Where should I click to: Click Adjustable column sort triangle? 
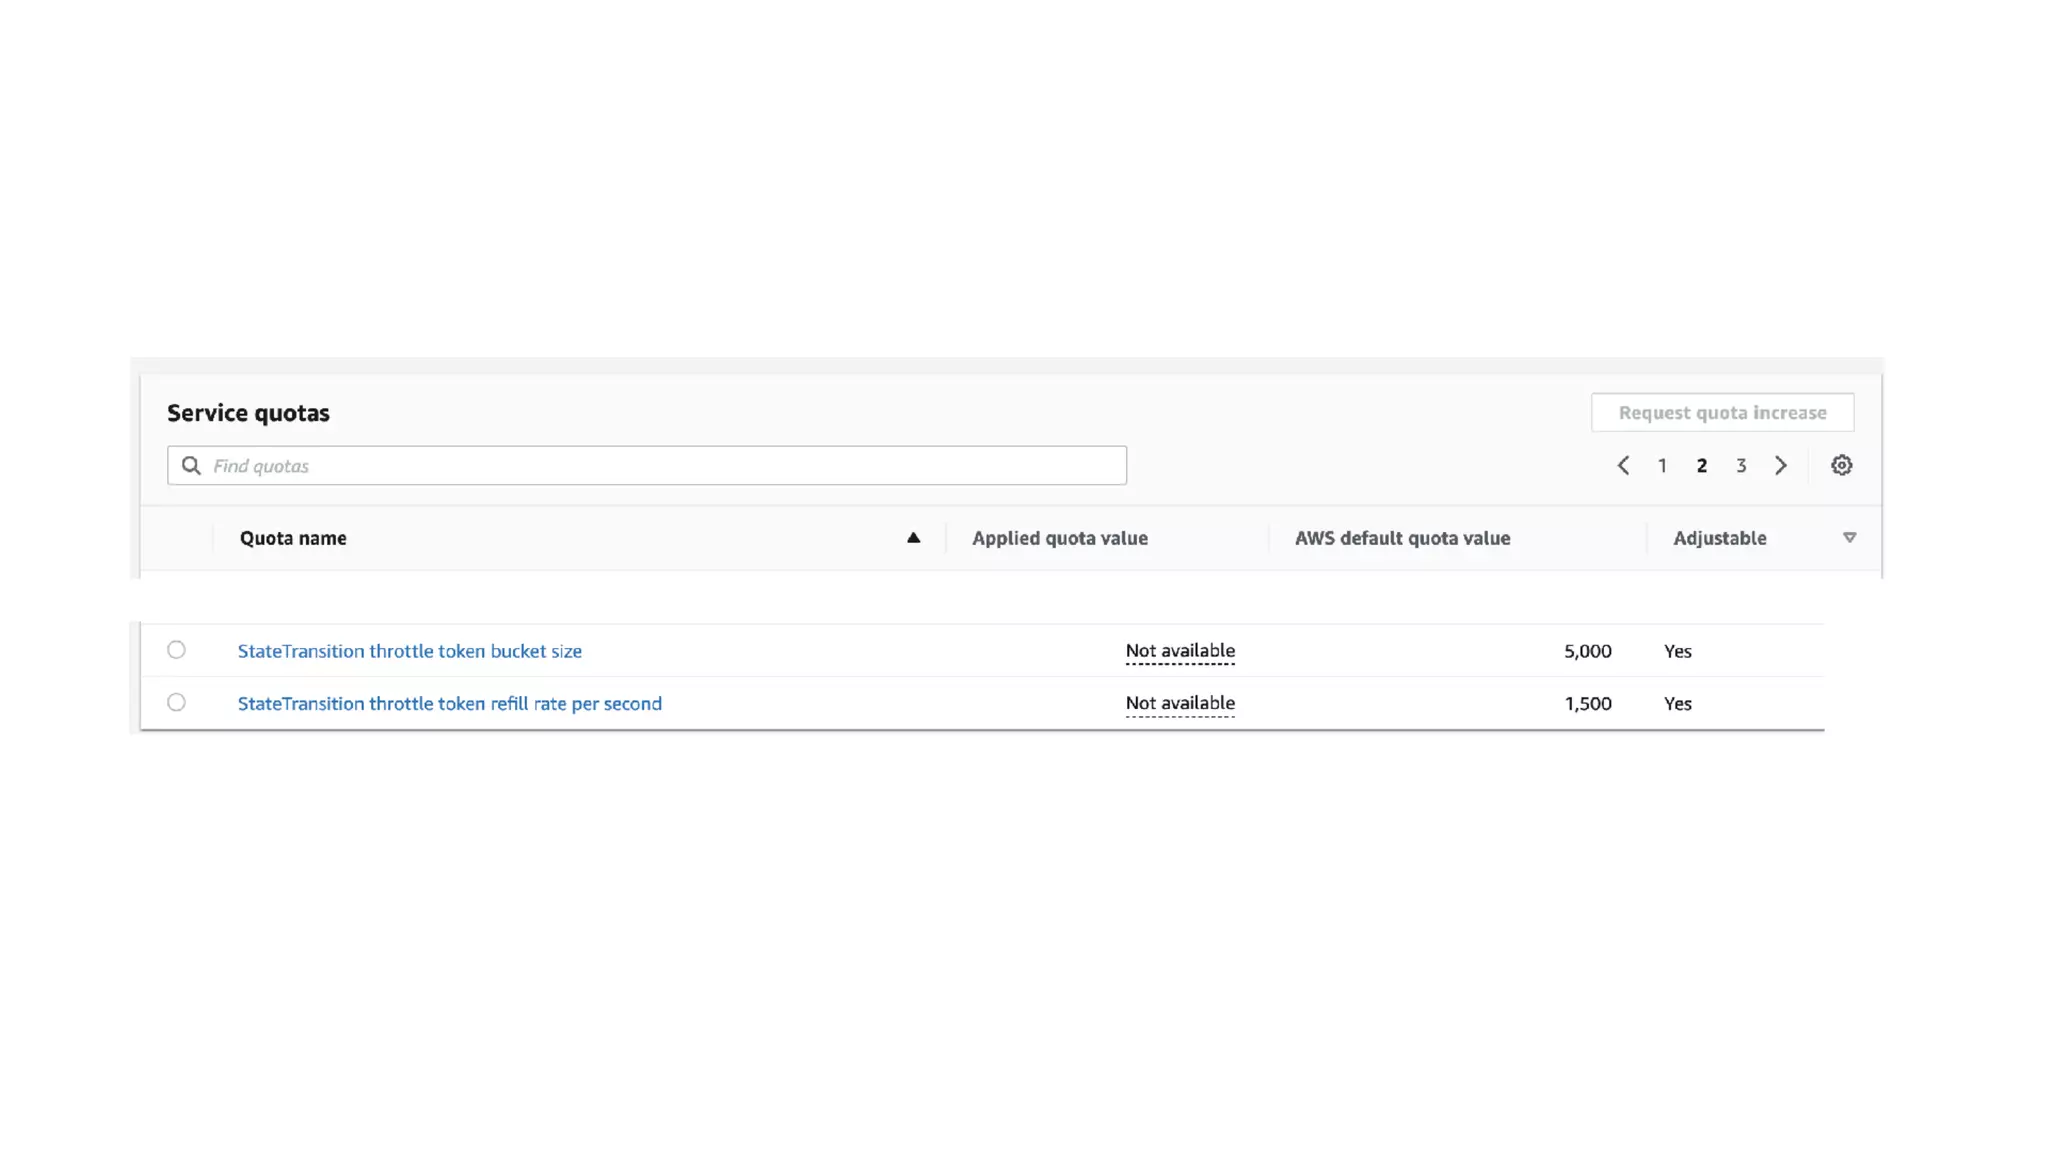[1849, 538]
